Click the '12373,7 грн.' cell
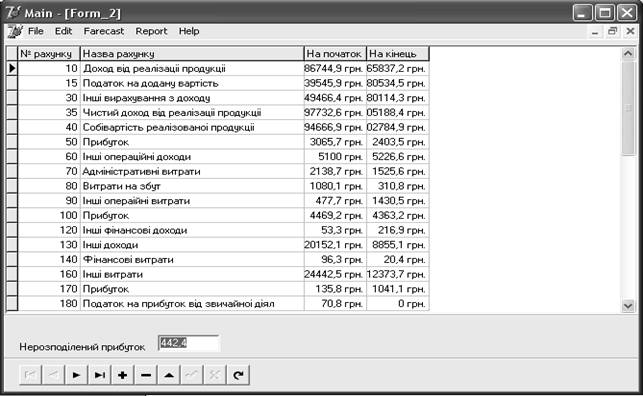Screen dimensions: 643x396 (398, 274)
